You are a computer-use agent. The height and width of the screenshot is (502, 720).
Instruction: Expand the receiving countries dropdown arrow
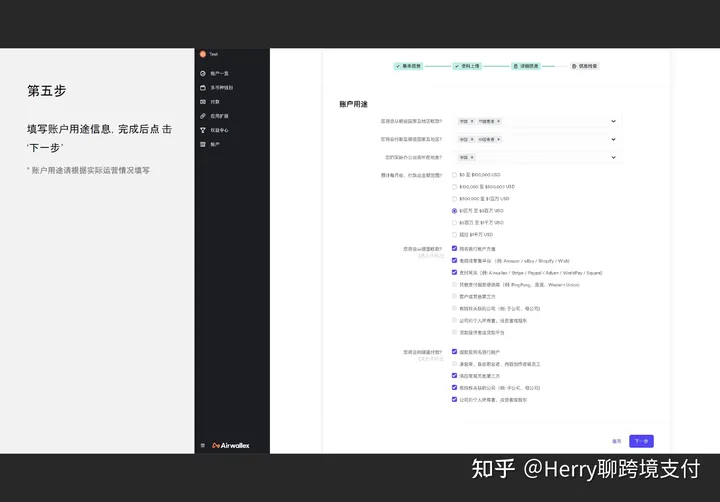pos(613,121)
